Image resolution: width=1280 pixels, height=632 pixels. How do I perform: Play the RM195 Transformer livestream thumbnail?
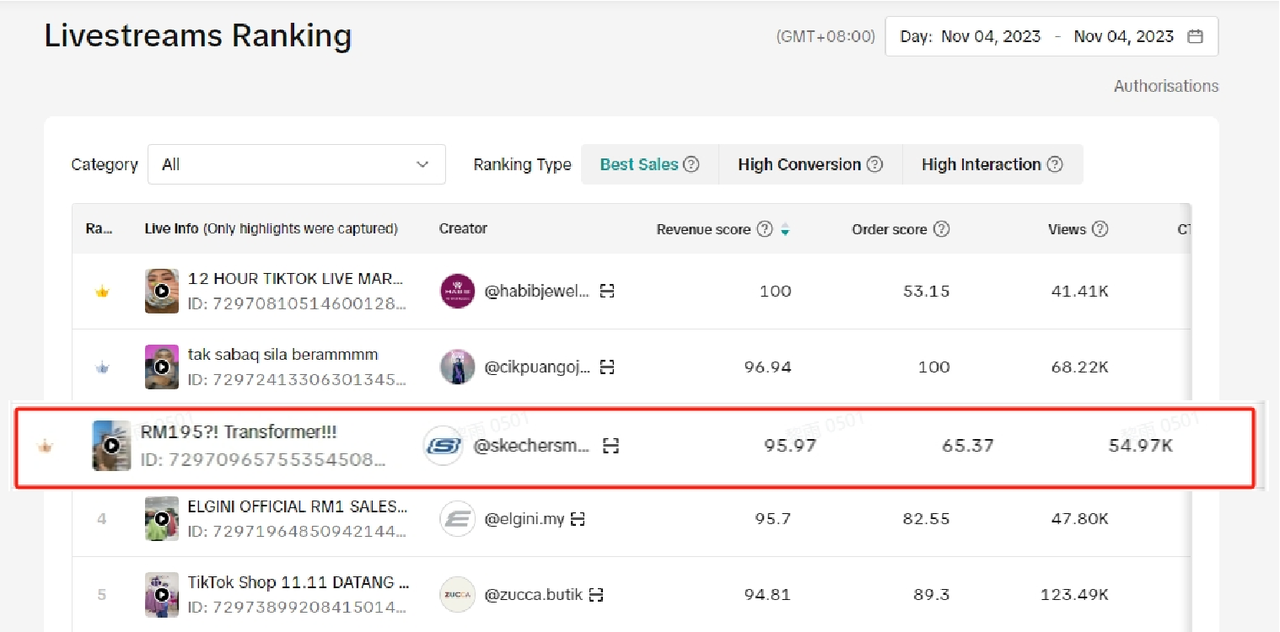(111, 446)
